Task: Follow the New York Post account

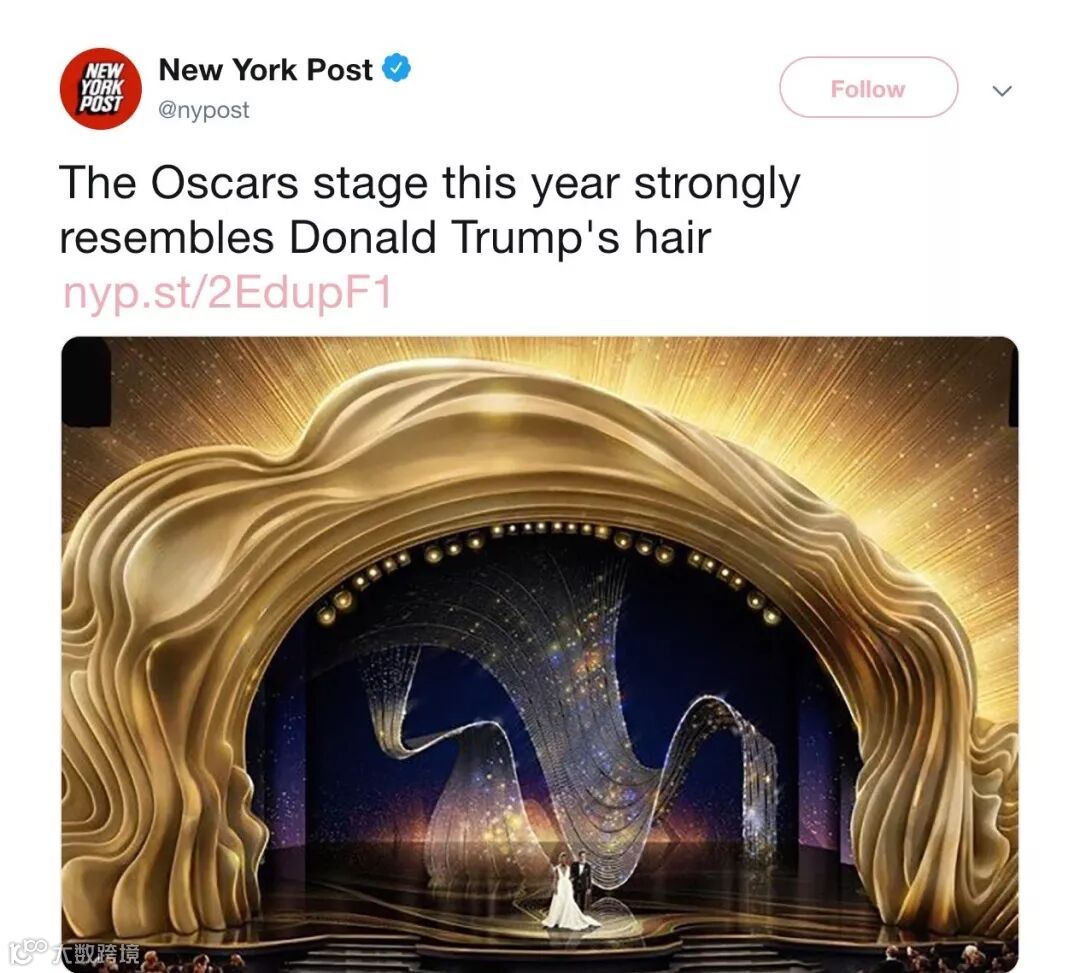Action: point(868,87)
